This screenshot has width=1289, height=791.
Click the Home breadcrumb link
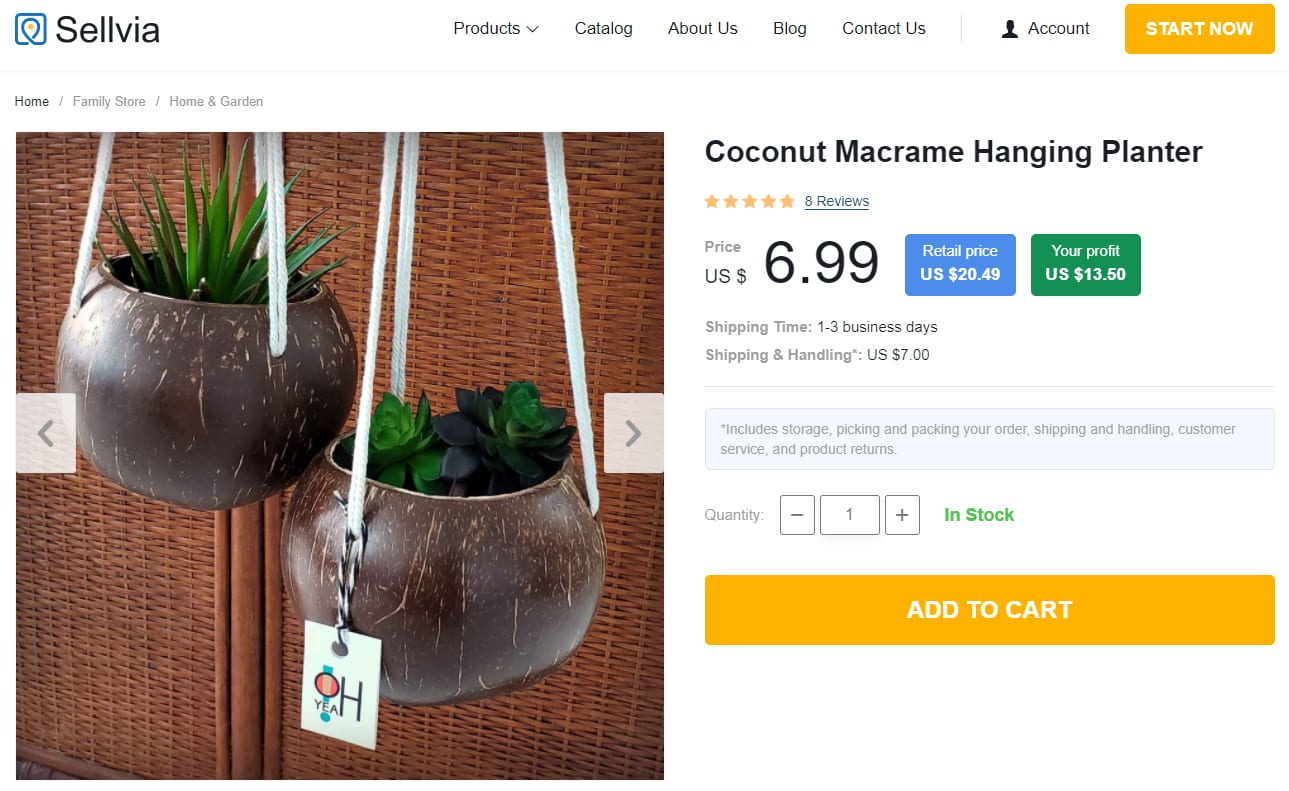(x=32, y=101)
